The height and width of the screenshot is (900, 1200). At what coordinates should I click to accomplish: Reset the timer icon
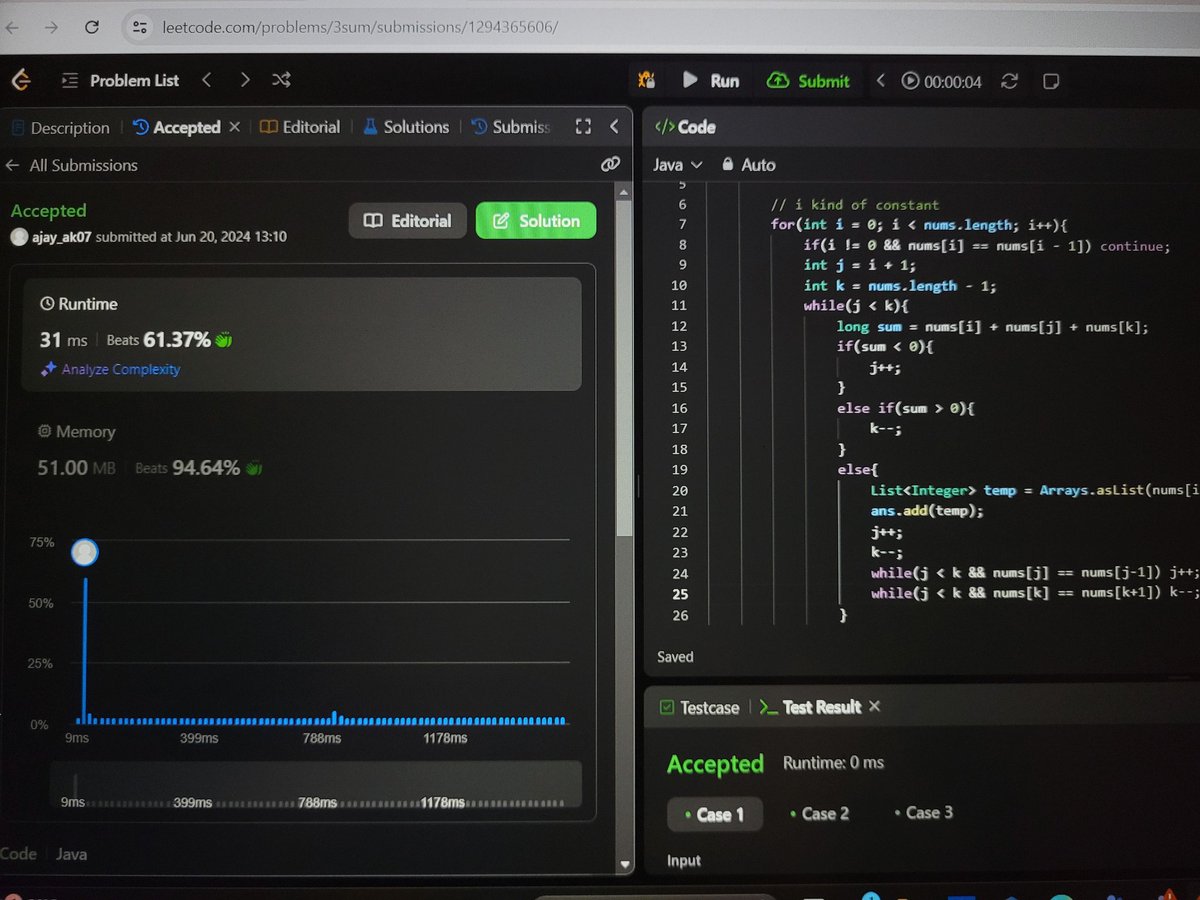pos(1009,81)
